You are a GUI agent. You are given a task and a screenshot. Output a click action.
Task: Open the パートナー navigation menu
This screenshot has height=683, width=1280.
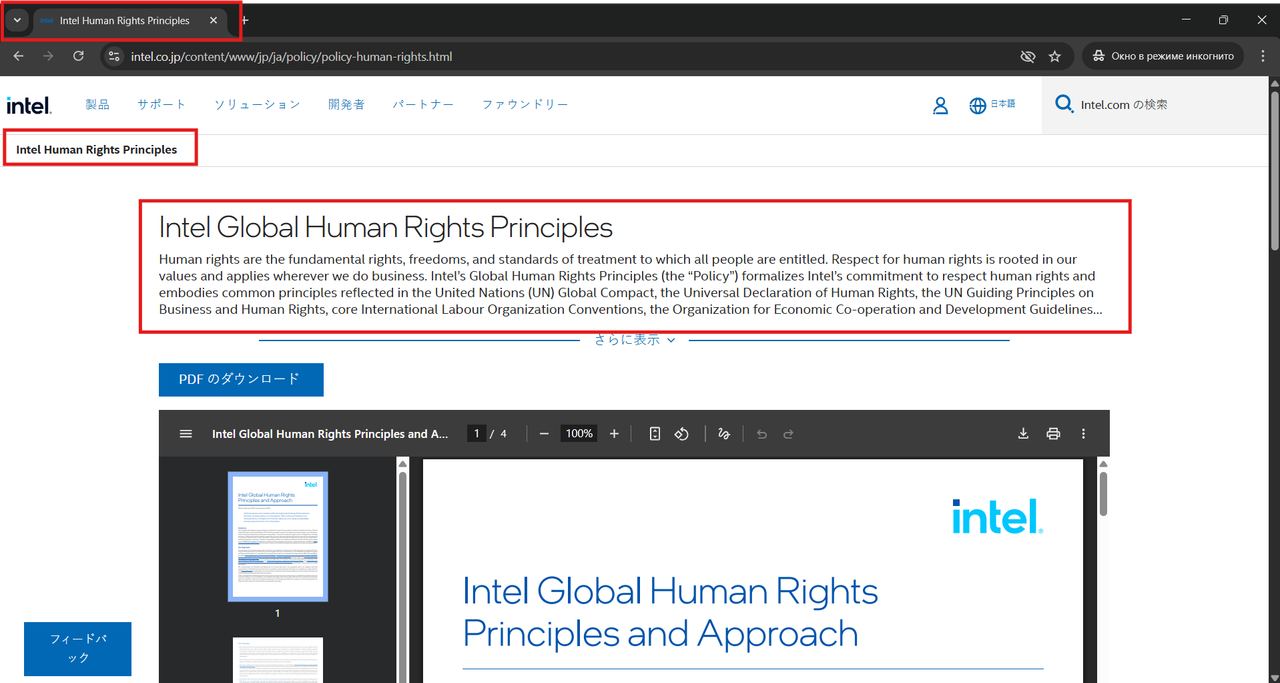coord(423,105)
